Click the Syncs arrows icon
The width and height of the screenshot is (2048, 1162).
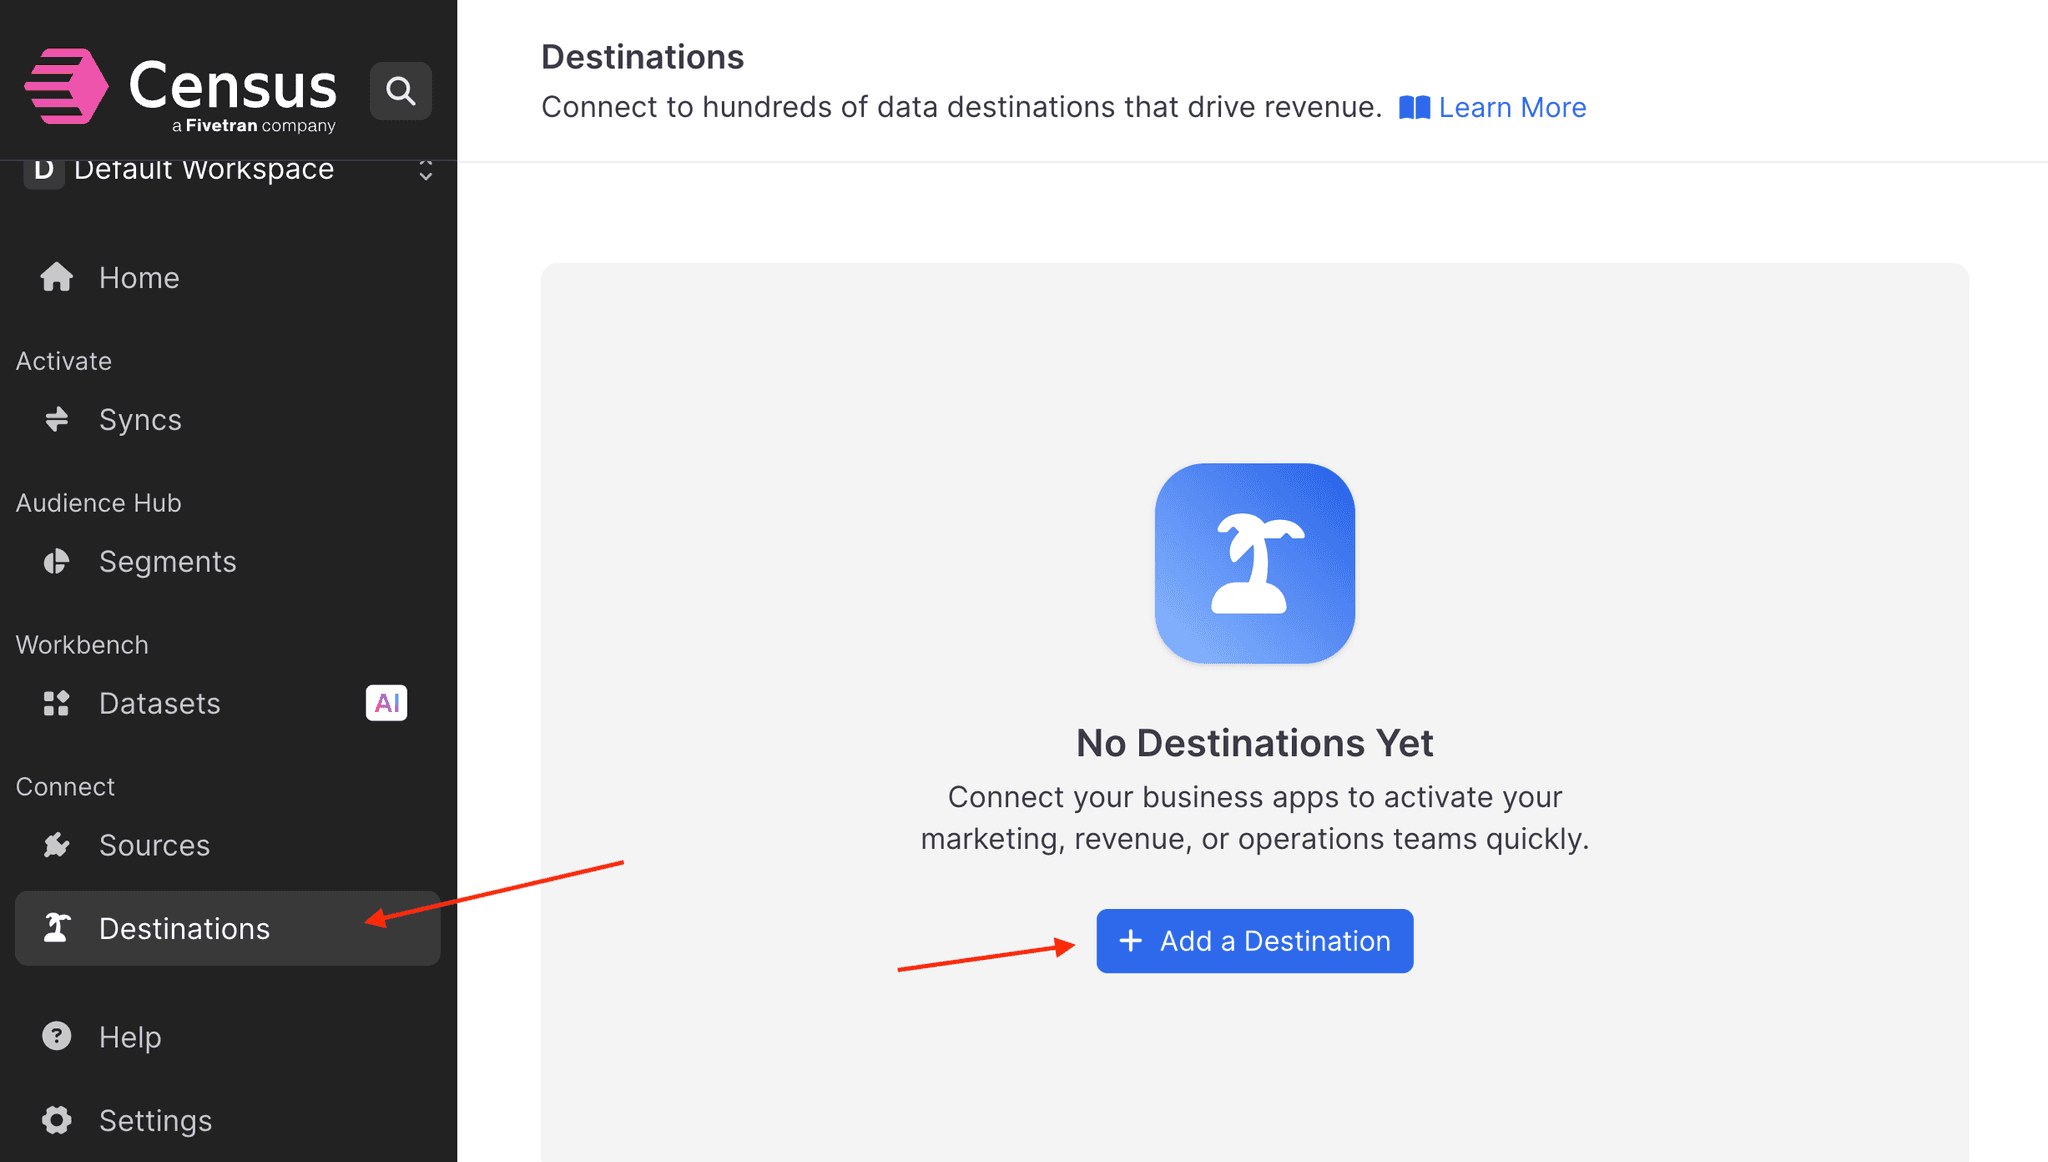(57, 419)
